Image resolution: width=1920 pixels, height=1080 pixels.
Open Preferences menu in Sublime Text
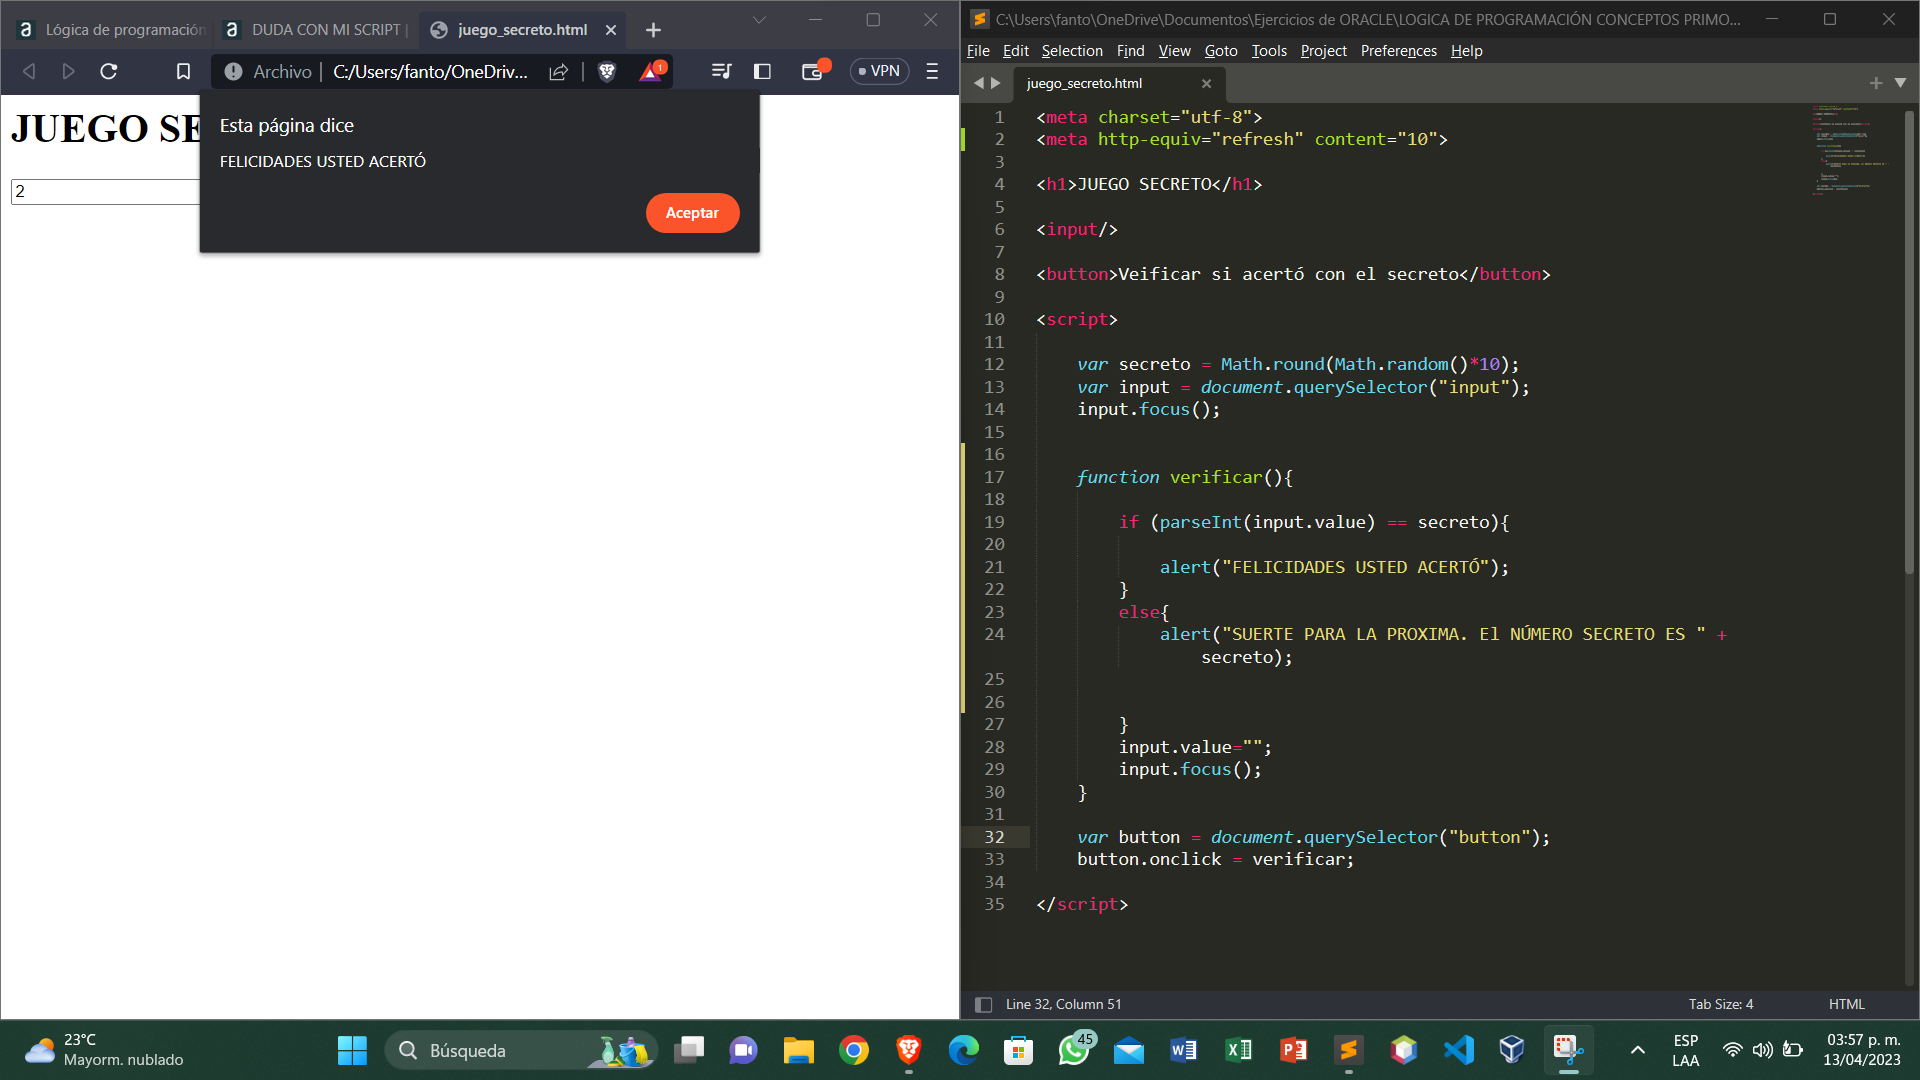(1398, 51)
